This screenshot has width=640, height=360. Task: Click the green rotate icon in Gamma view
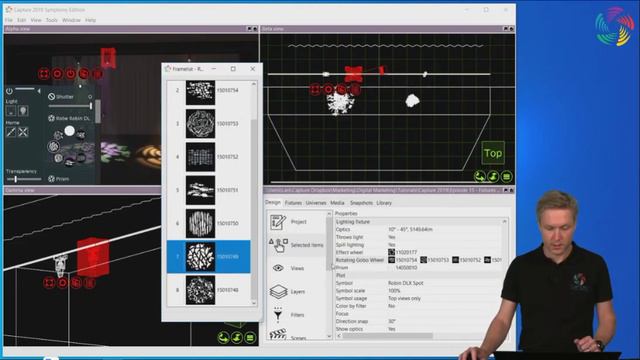223,338
